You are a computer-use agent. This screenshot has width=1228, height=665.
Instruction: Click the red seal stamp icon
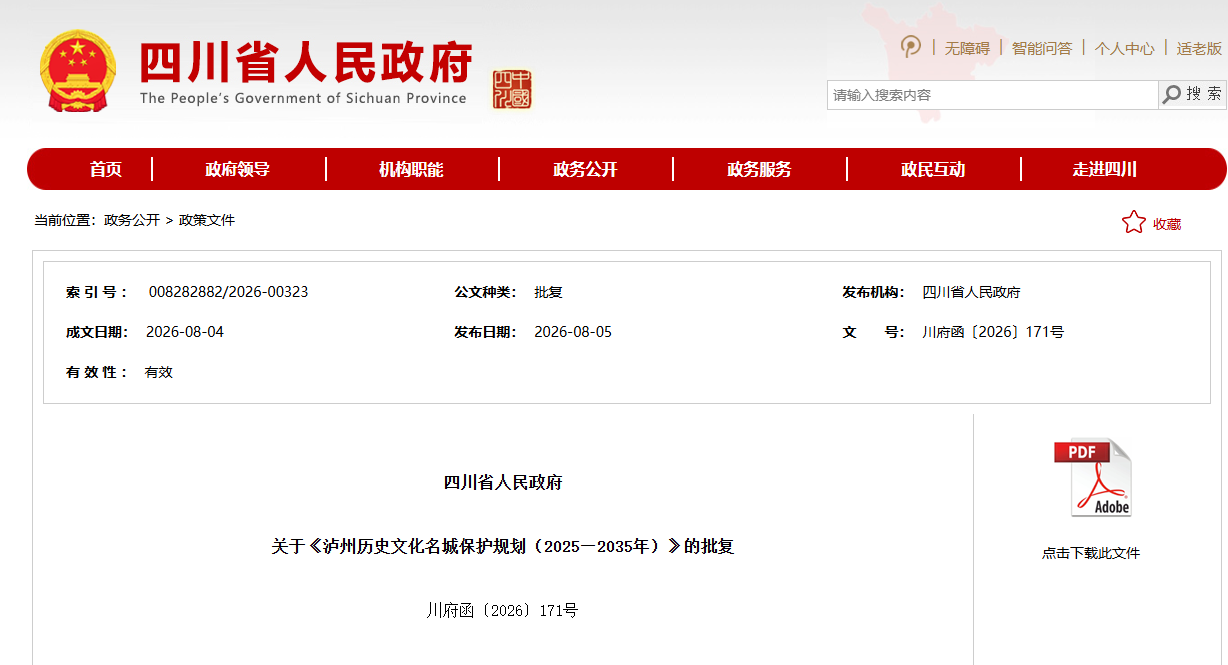[512, 90]
